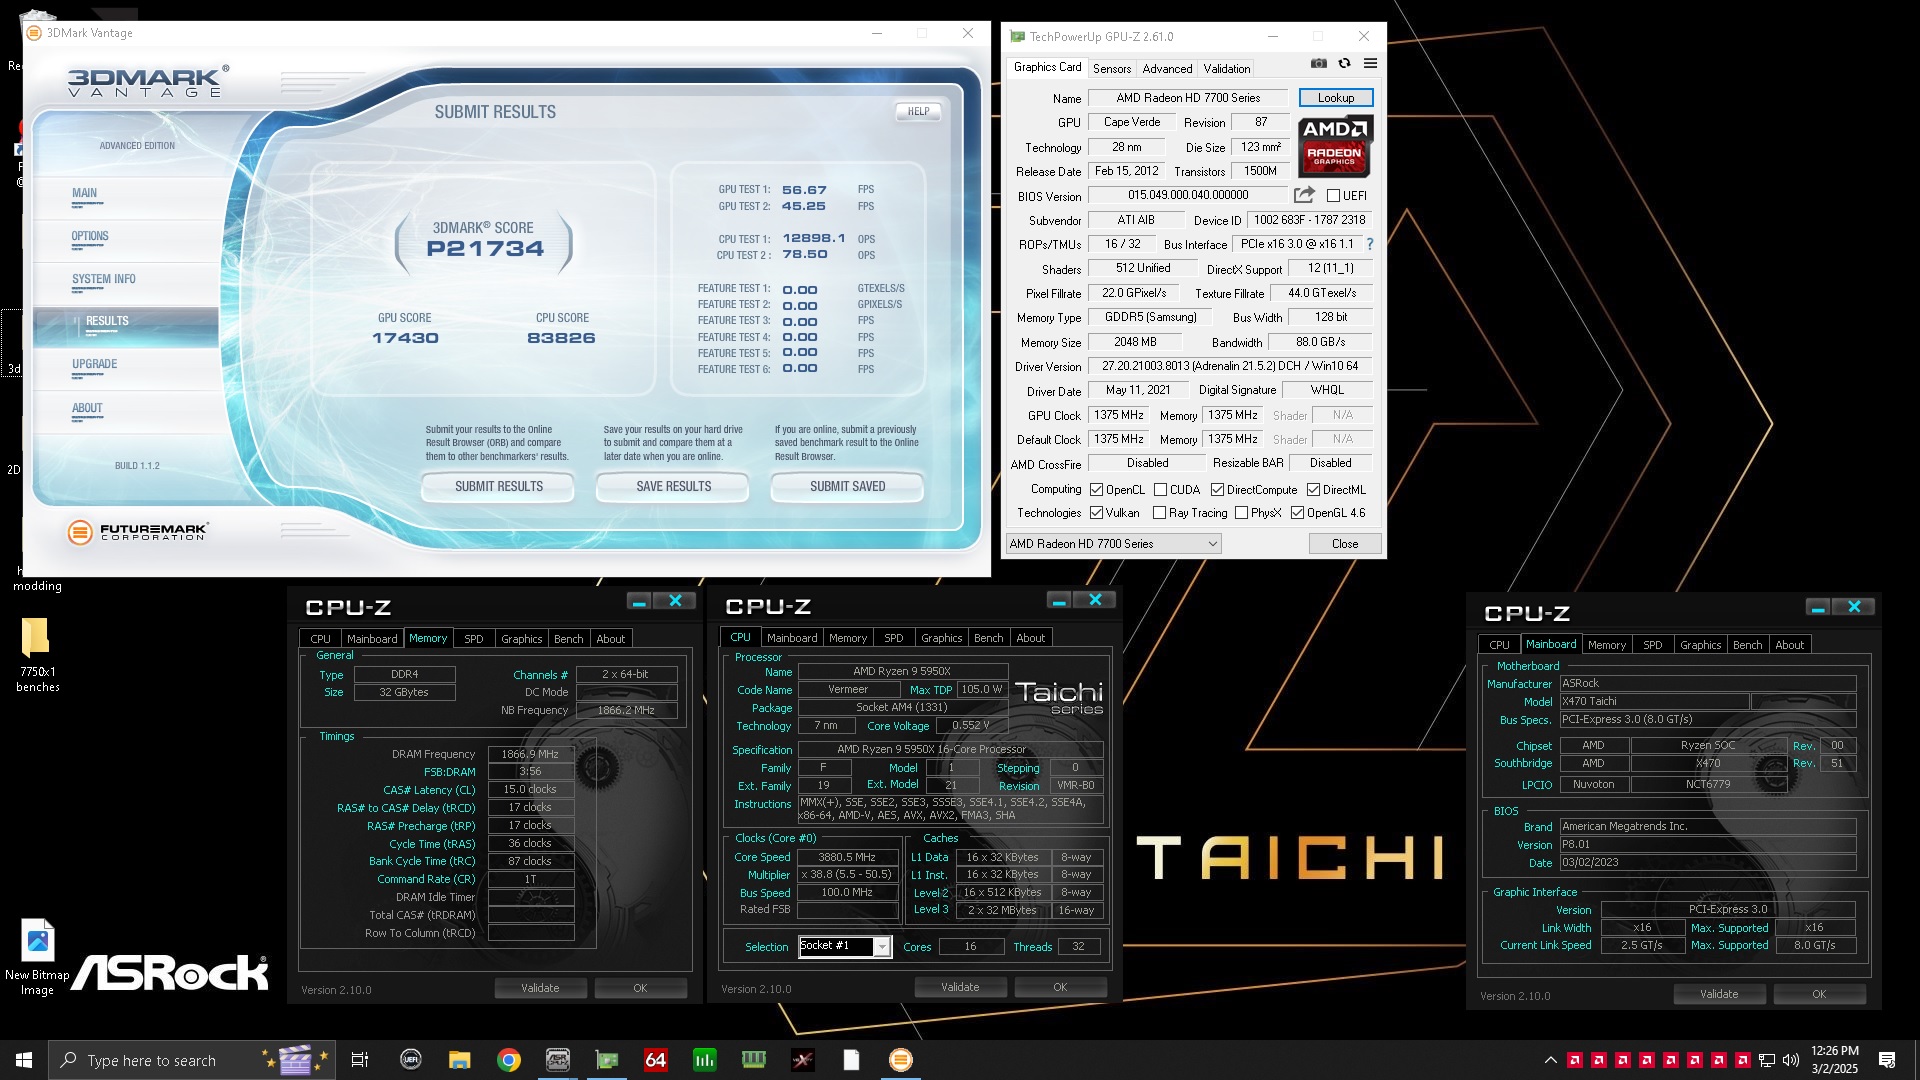Open About tab in the CPU tab CPU-Z window
The height and width of the screenshot is (1080, 1920).
[1030, 637]
